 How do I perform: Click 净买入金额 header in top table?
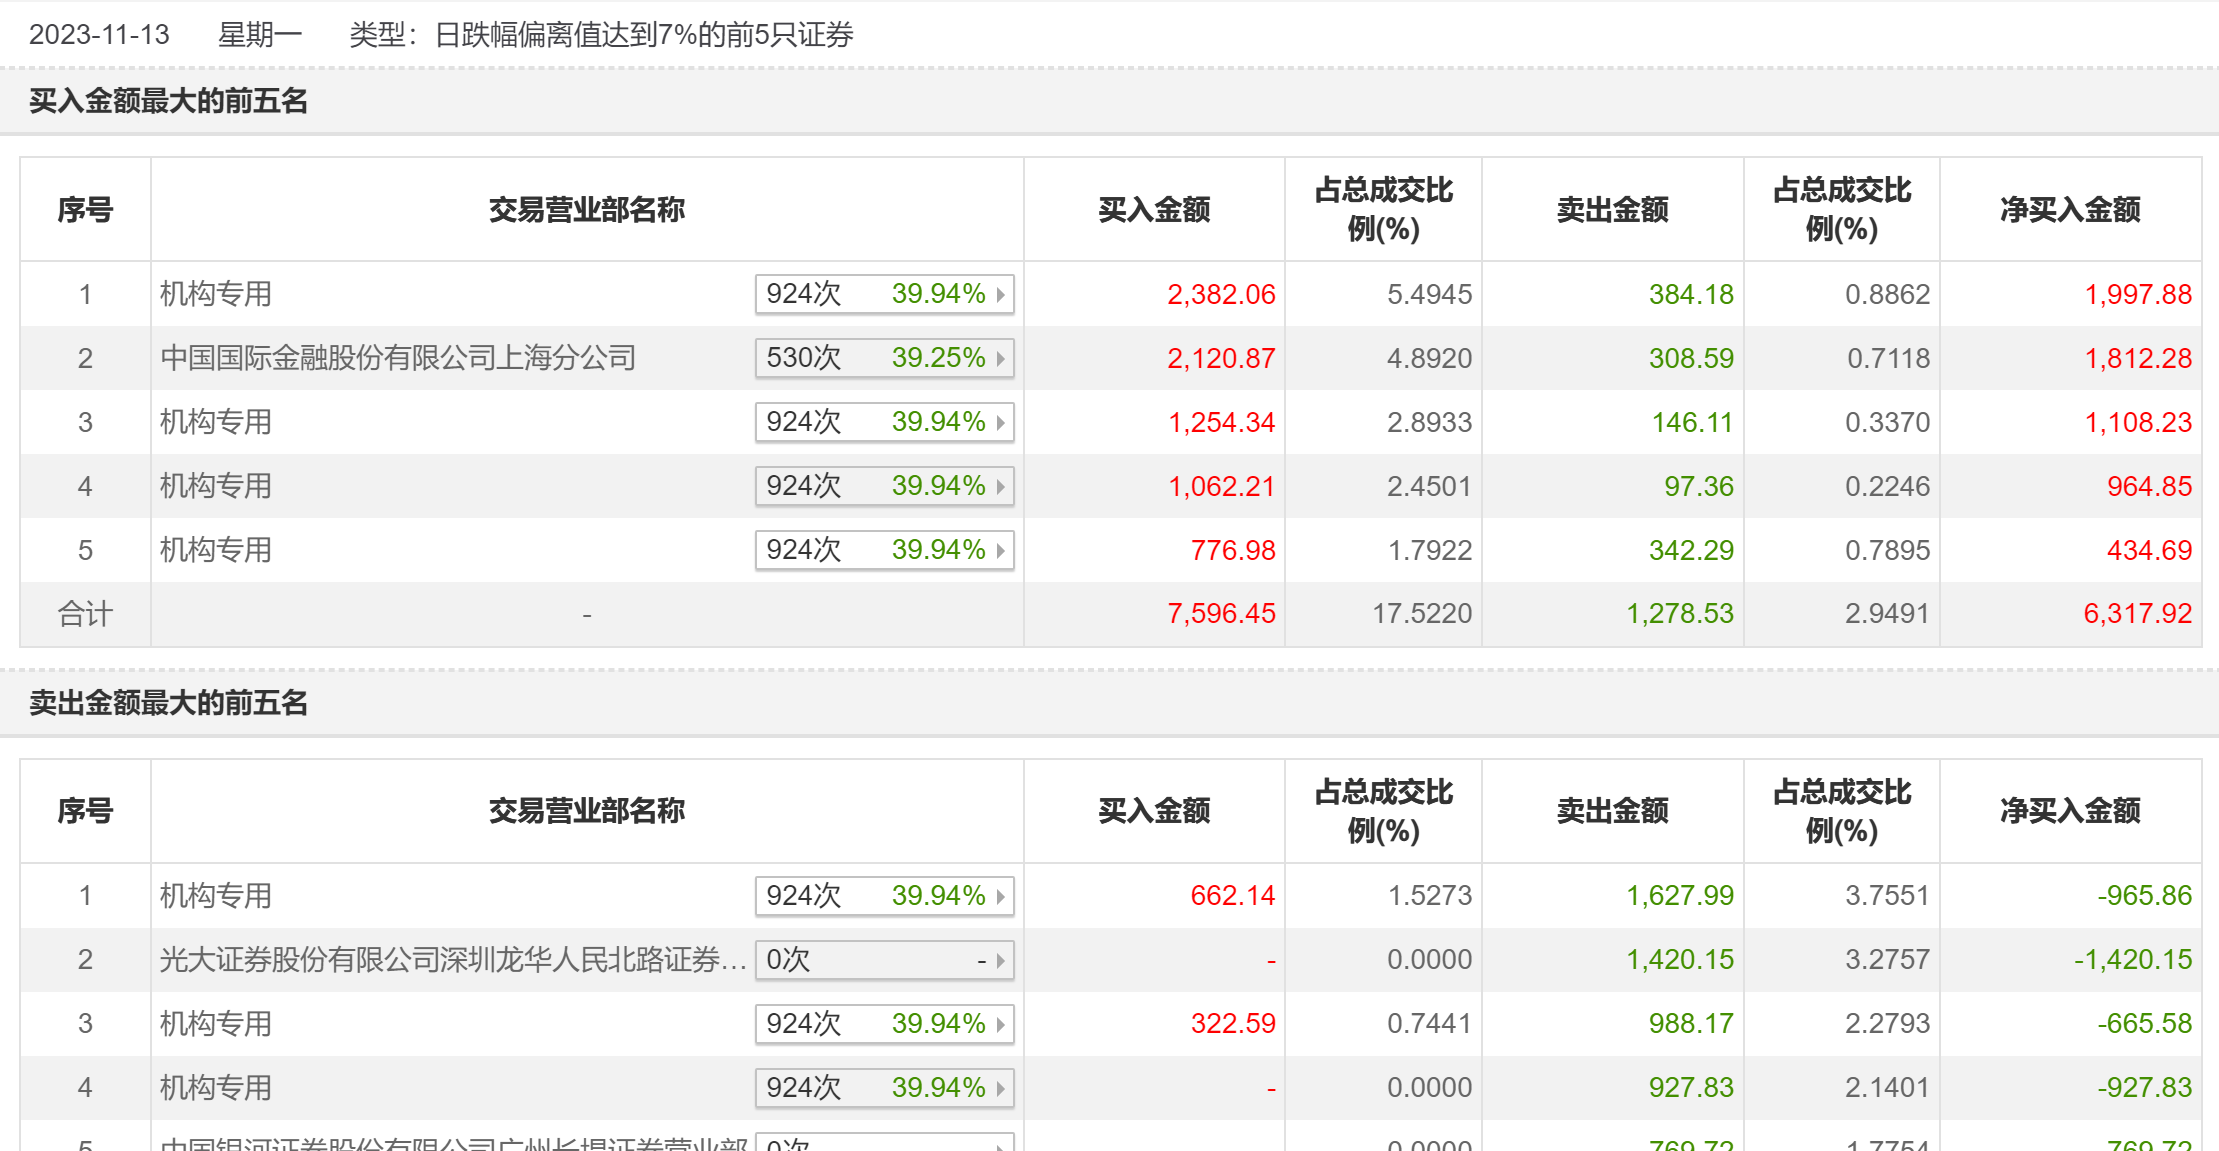2070,210
